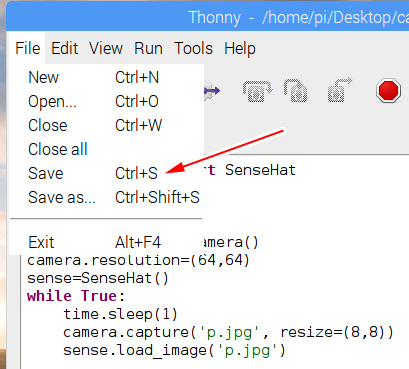Open the Tools menu
The width and height of the screenshot is (409, 369).
(x=193, y=48)
